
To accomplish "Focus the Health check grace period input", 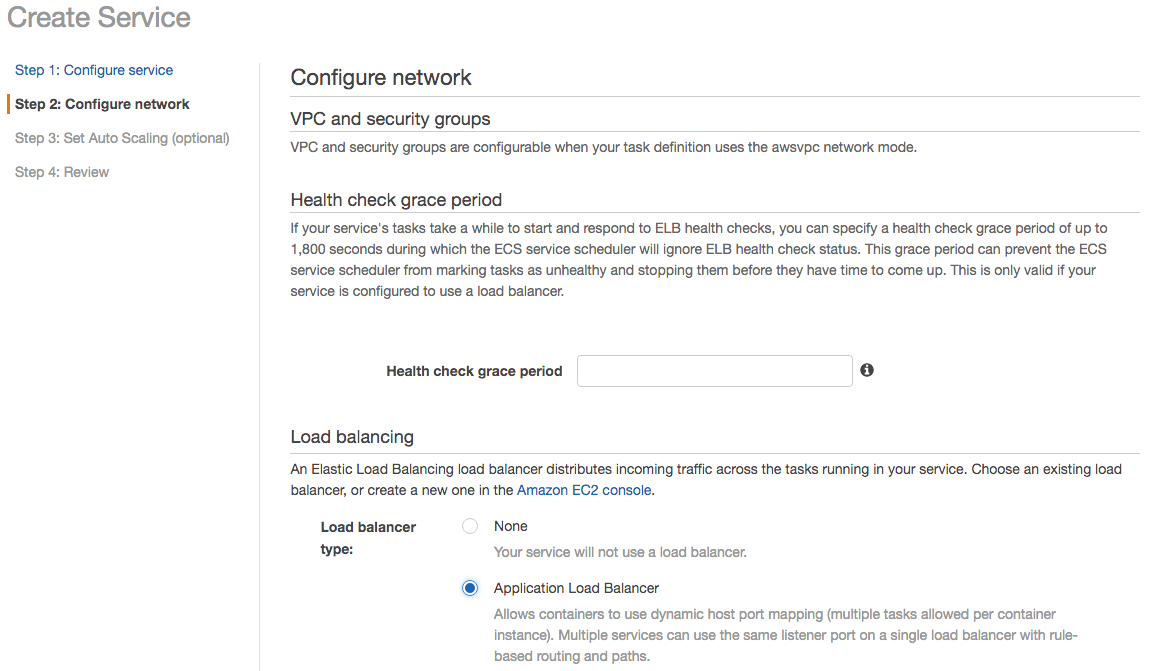I will point(714,371).
